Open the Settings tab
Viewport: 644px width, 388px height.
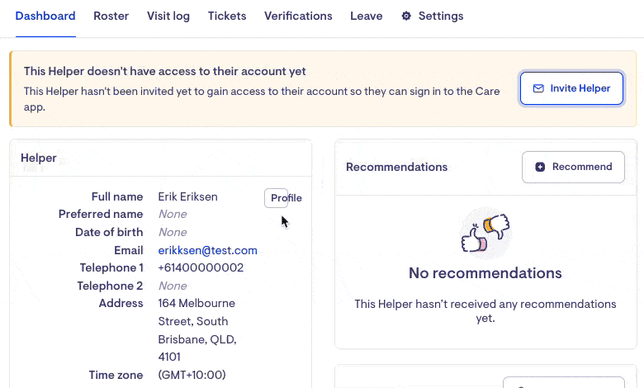coord(432,16)
